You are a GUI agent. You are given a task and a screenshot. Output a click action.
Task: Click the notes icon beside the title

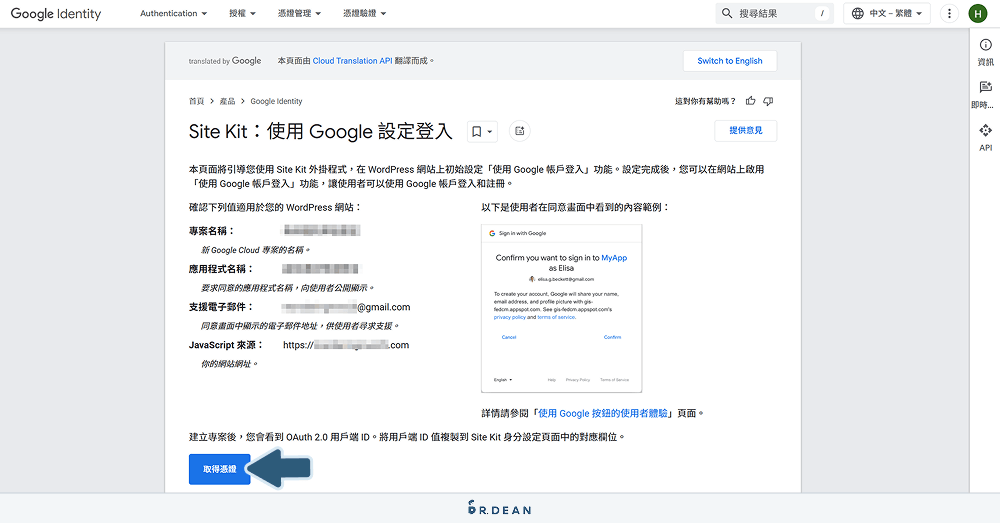click(x=520, y=131)
